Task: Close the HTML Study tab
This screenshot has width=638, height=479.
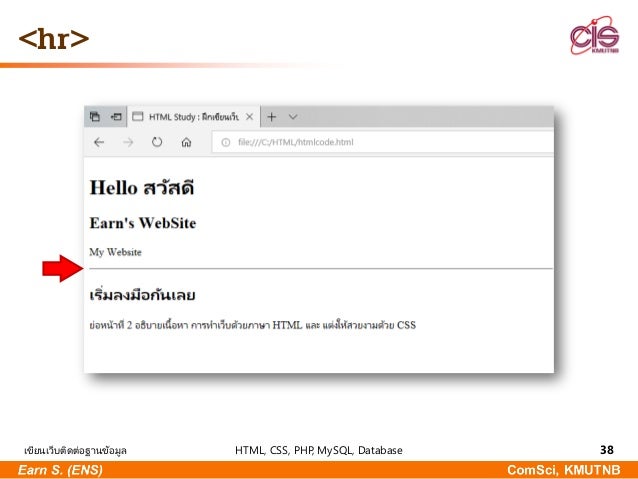Action: coord(249,117)
